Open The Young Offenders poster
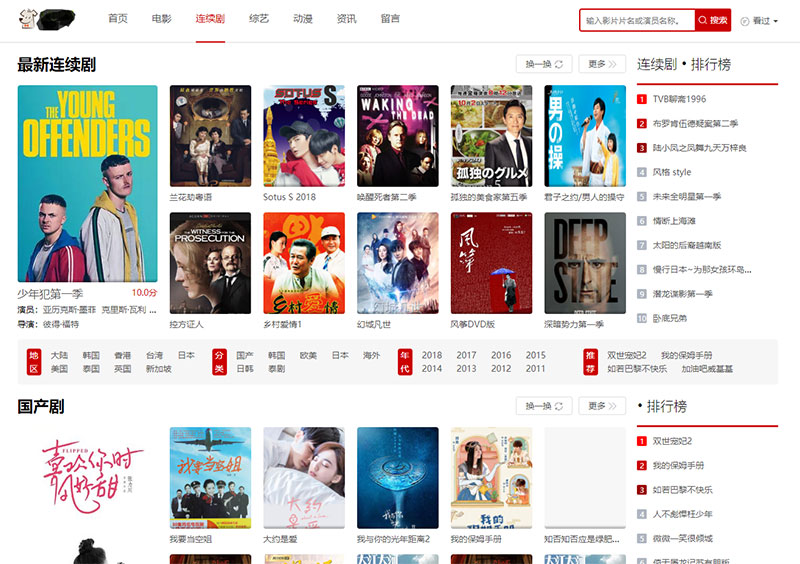The width and height of the screenshot is (800, 564). pos(87,183)
